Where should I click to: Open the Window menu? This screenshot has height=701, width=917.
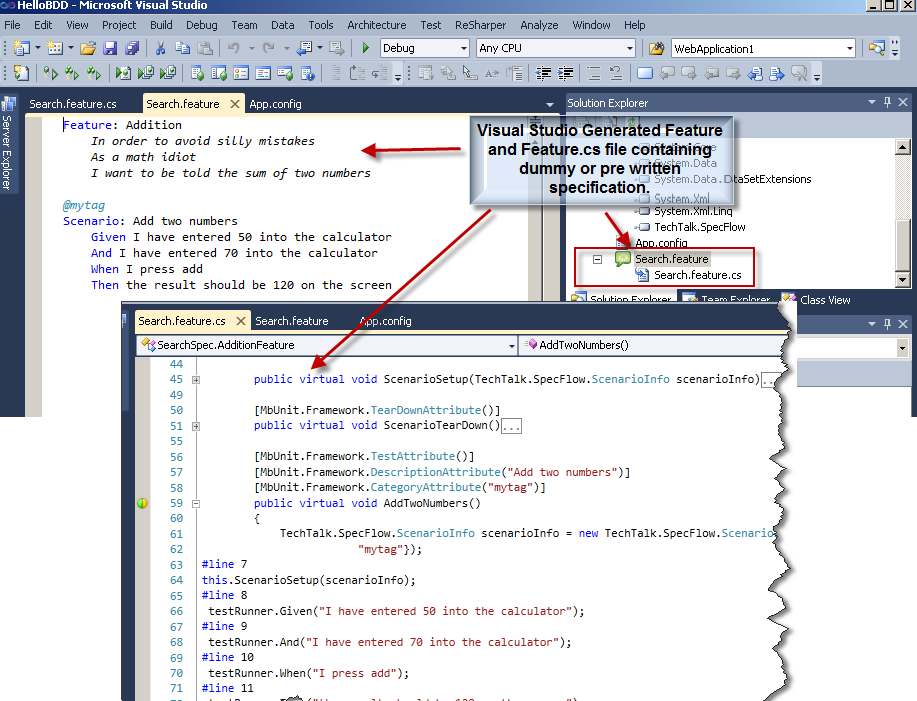click(x=591, y=25)
